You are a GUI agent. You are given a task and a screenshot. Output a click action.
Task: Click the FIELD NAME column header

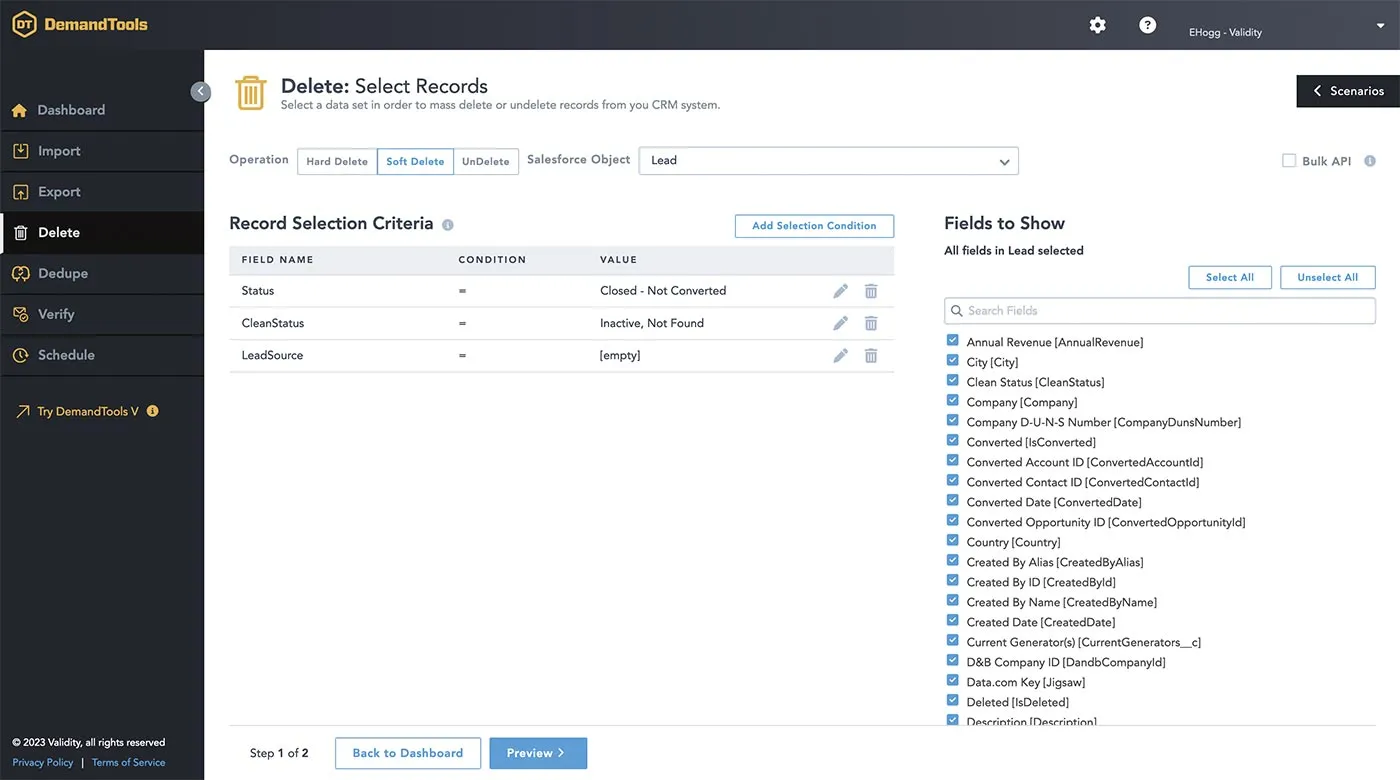[x=277, y=260]
